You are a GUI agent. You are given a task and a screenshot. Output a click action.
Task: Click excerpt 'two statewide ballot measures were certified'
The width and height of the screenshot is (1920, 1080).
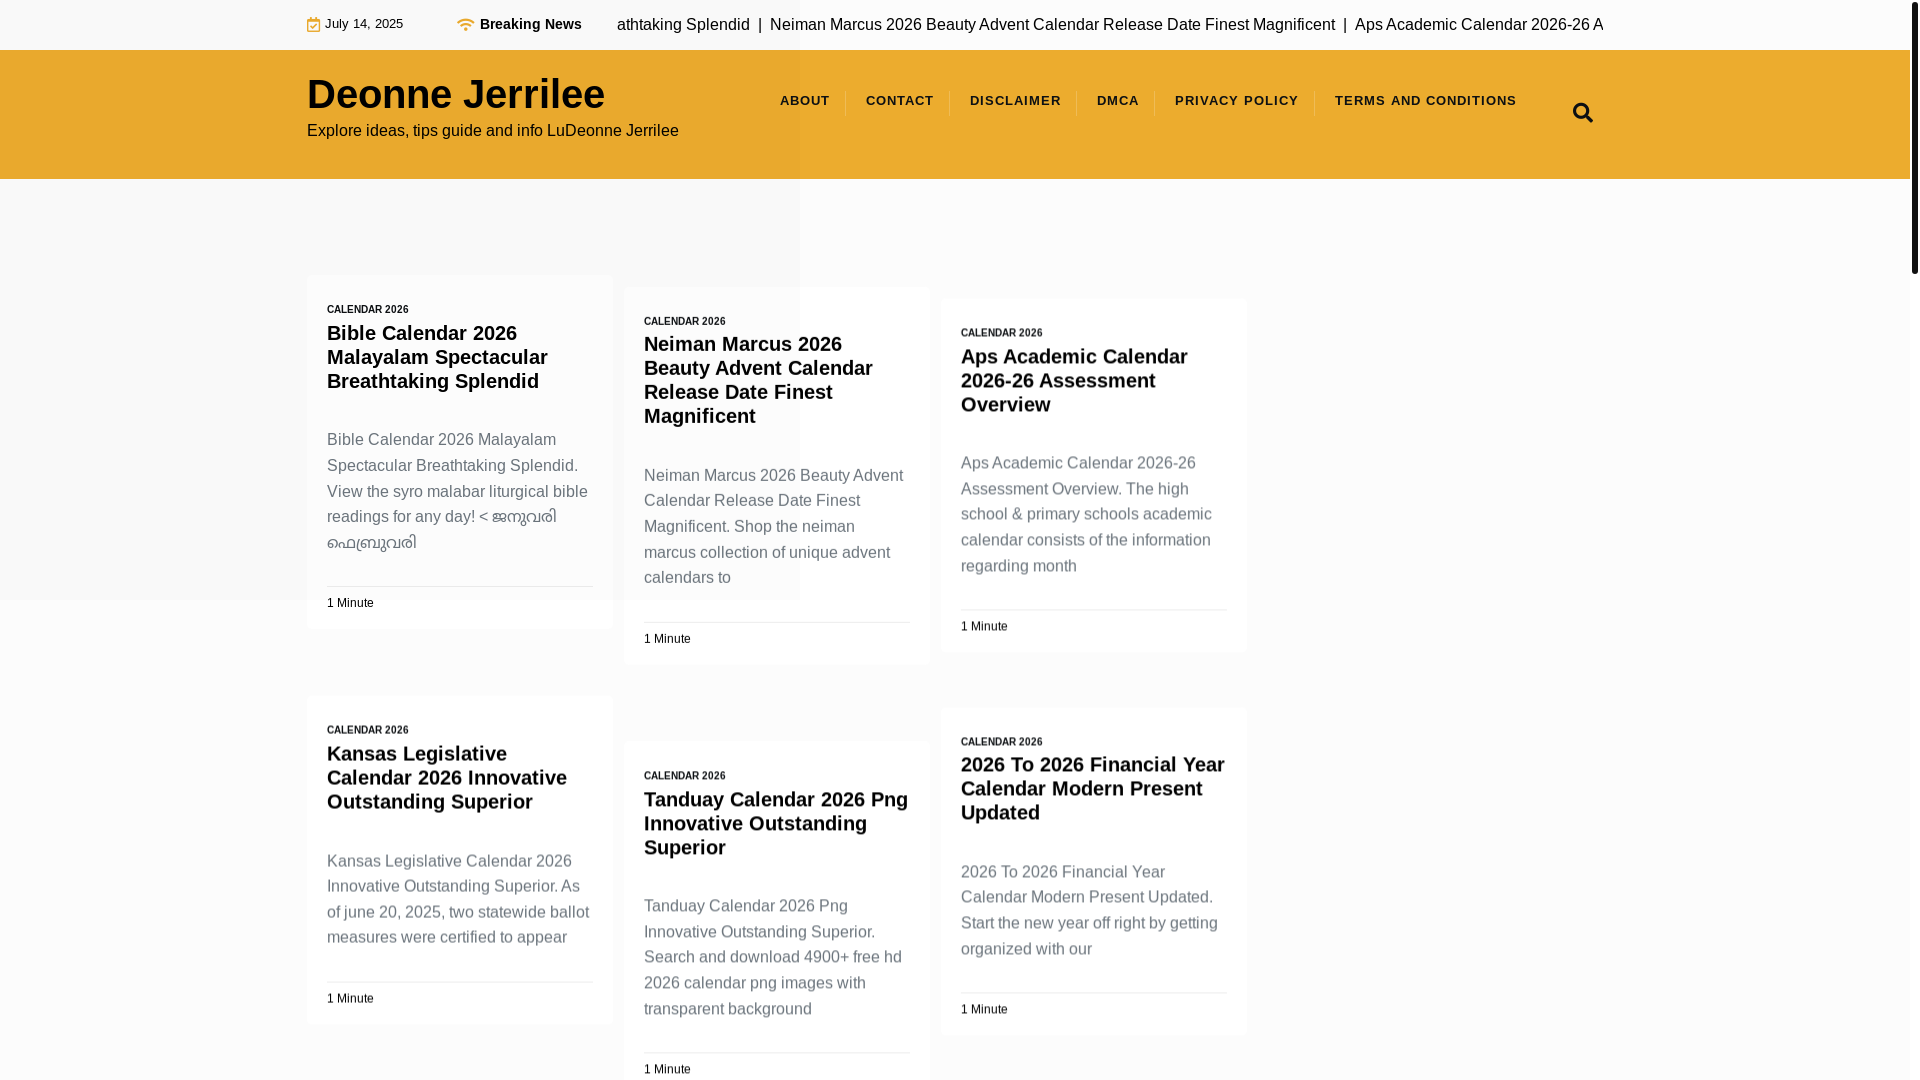(458, 925)
